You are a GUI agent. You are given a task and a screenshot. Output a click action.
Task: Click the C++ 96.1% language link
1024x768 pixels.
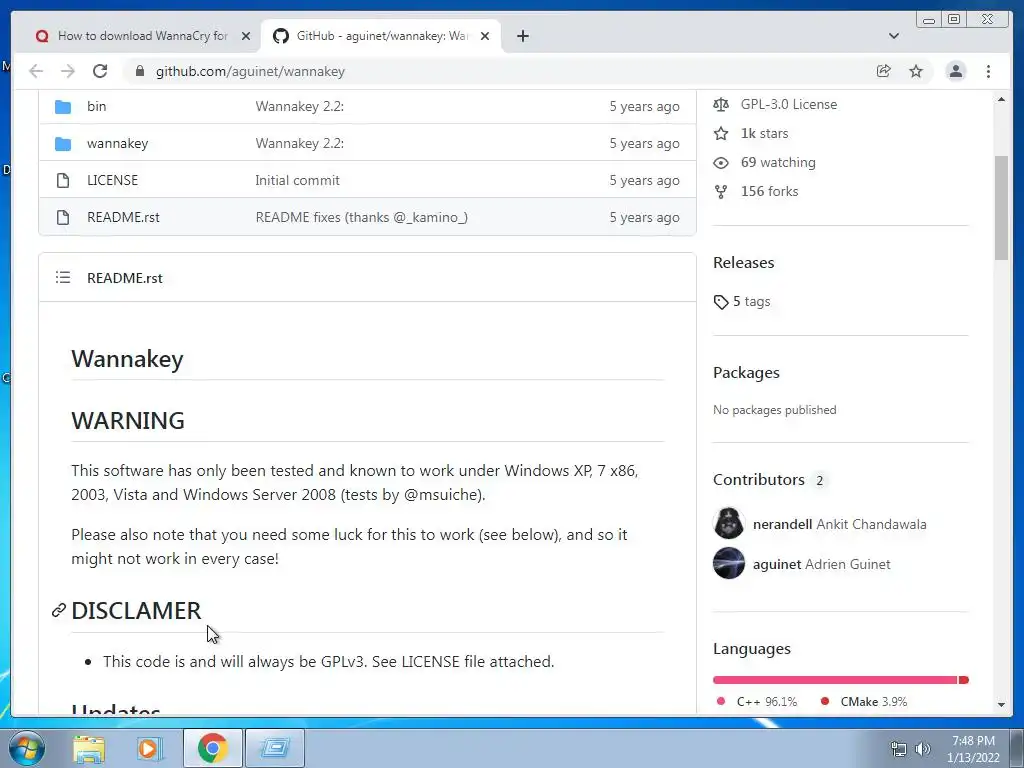click(x=757, y=701)
